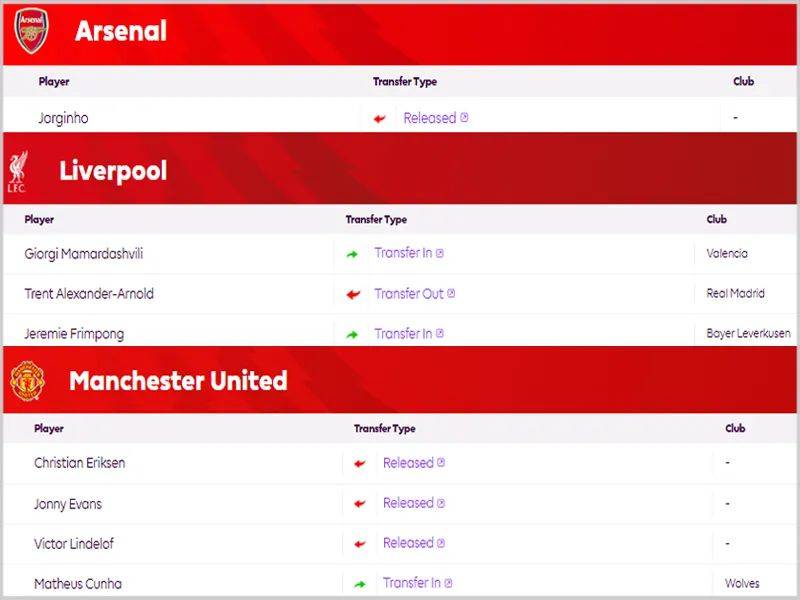Click green transfer-in arrow for Matheus Cunha
Image resolution: width=800 pixels, height=600 pixels.
(x=360, y=584)
